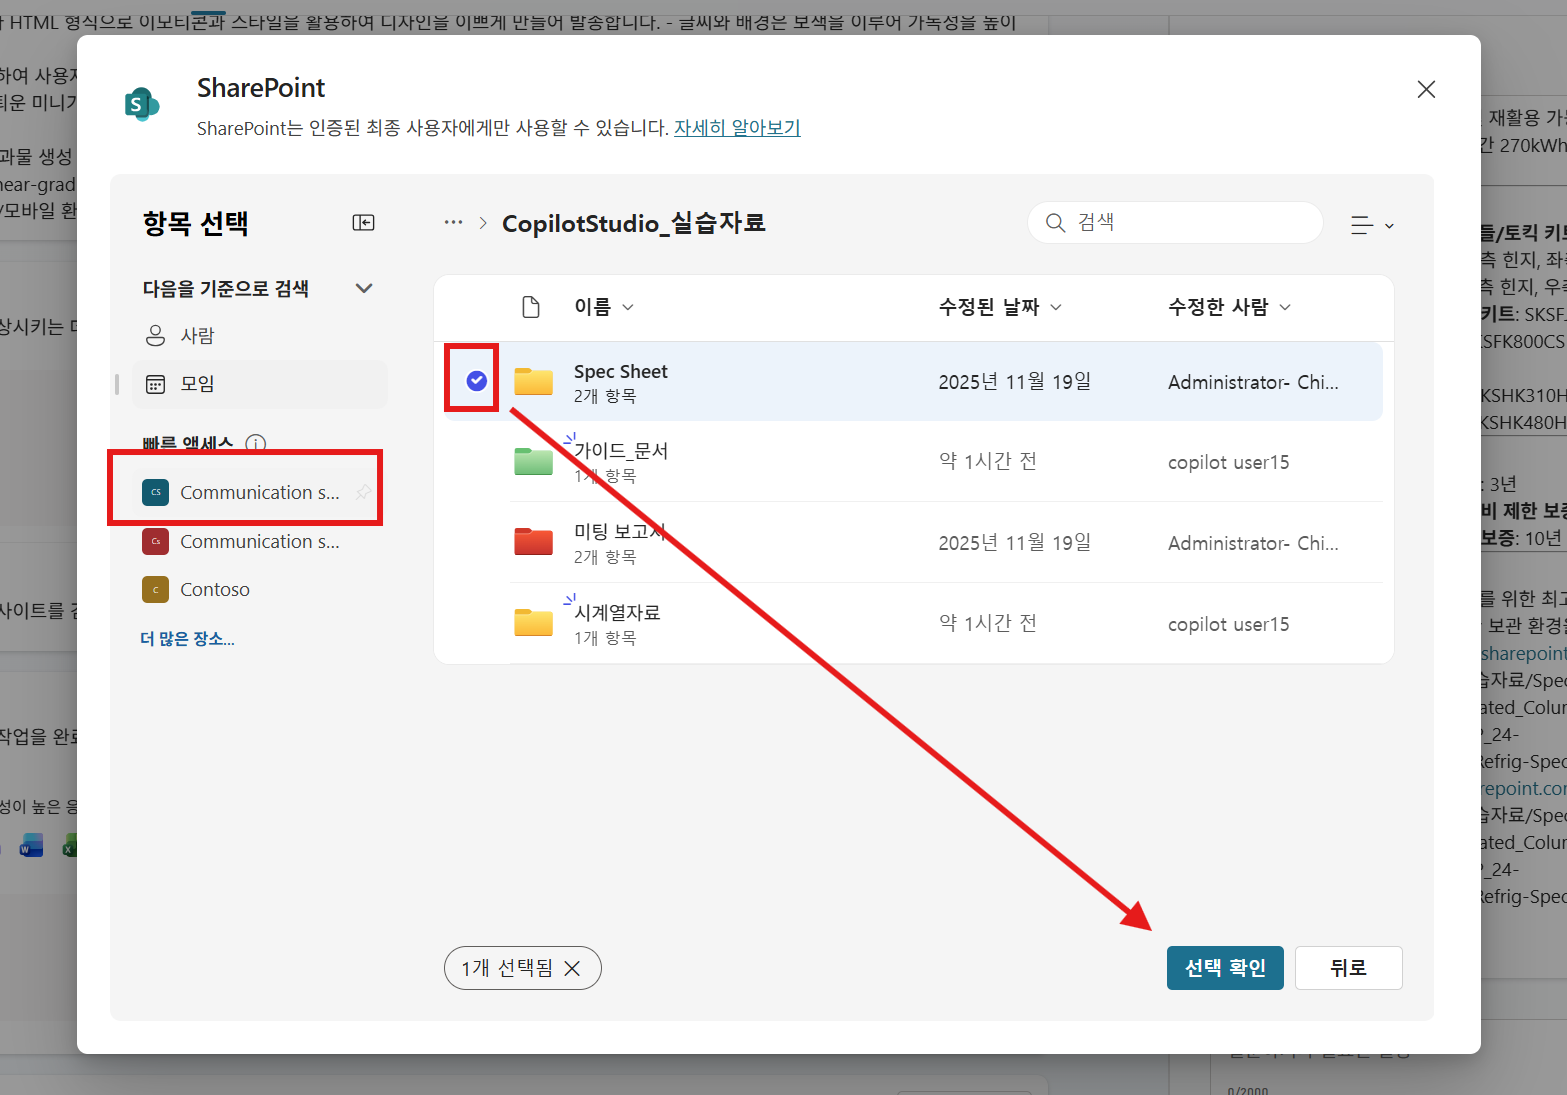Show info about 빠른 액세스
Image resolution: width=1567 pixels, height=1095 pixels.
256,443
